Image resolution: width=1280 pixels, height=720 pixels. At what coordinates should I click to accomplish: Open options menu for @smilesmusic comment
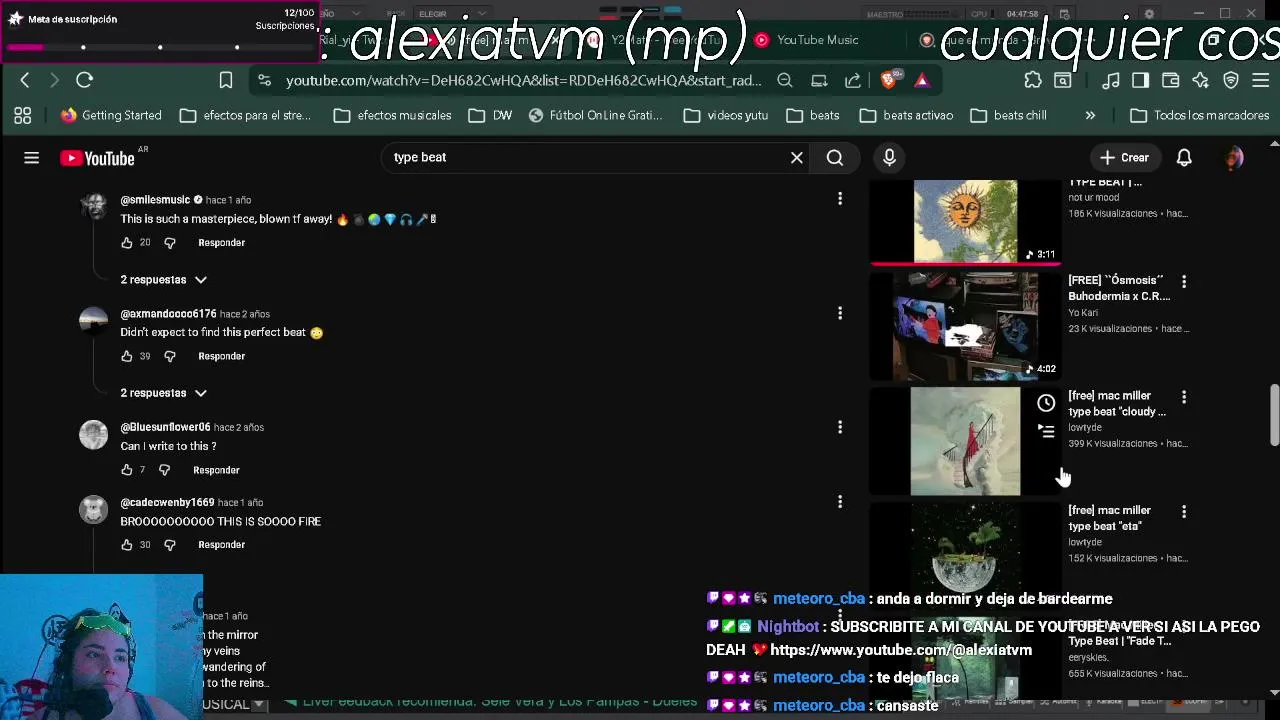840,199
